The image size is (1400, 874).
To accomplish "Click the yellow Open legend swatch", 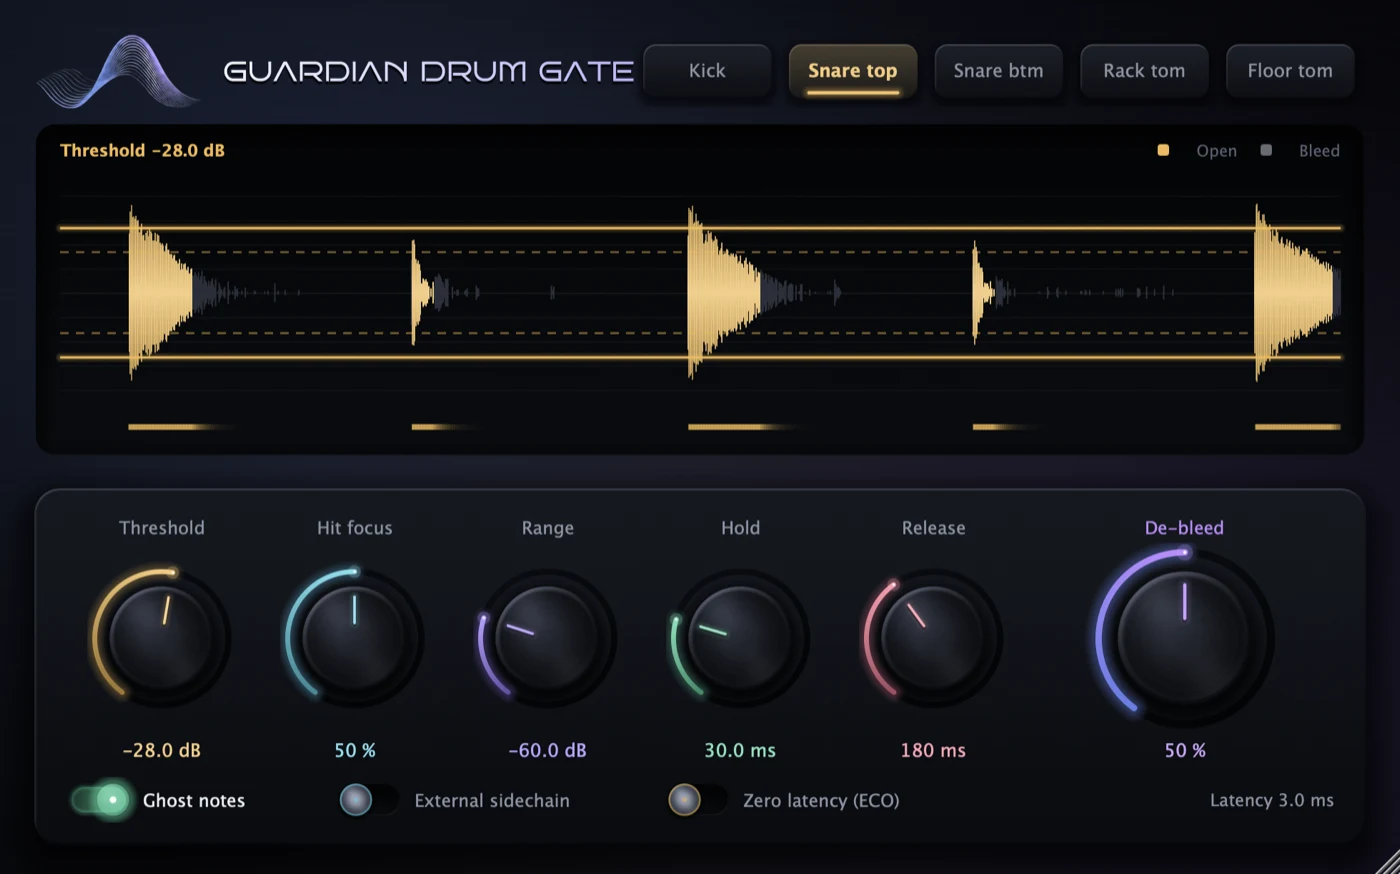I will point(1163,150).
